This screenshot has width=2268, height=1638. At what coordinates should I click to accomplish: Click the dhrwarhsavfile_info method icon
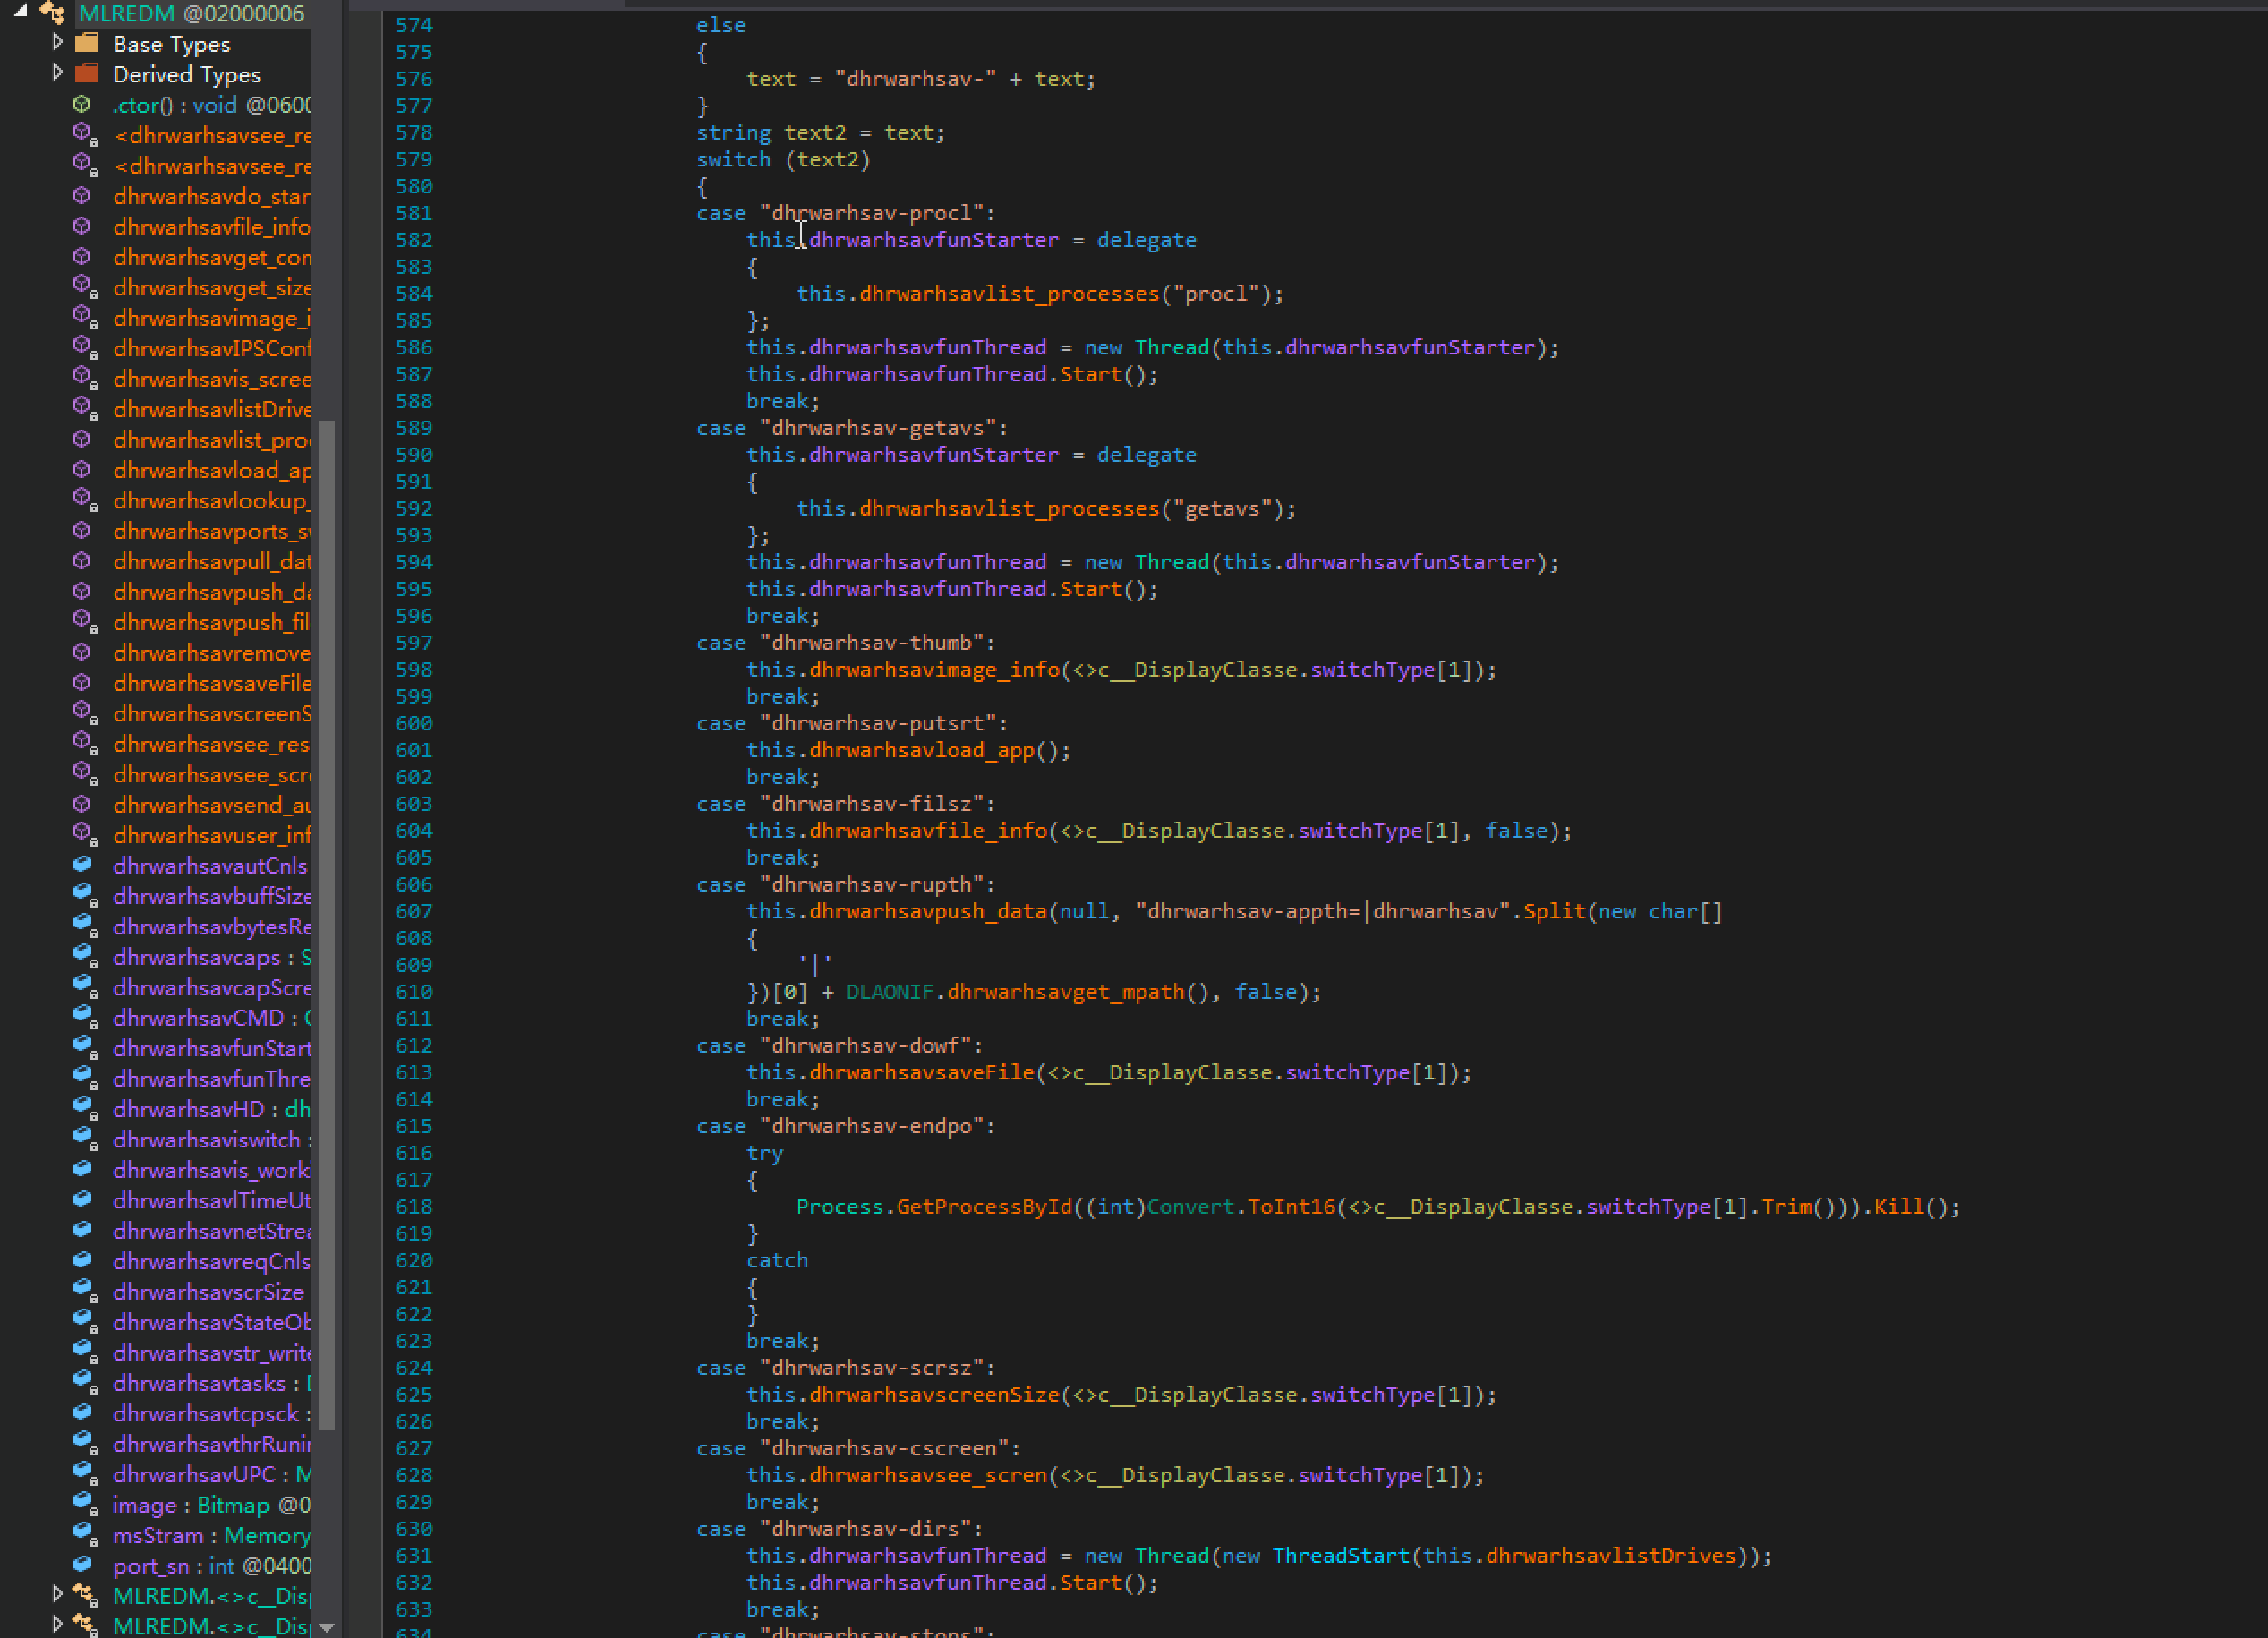83,226
